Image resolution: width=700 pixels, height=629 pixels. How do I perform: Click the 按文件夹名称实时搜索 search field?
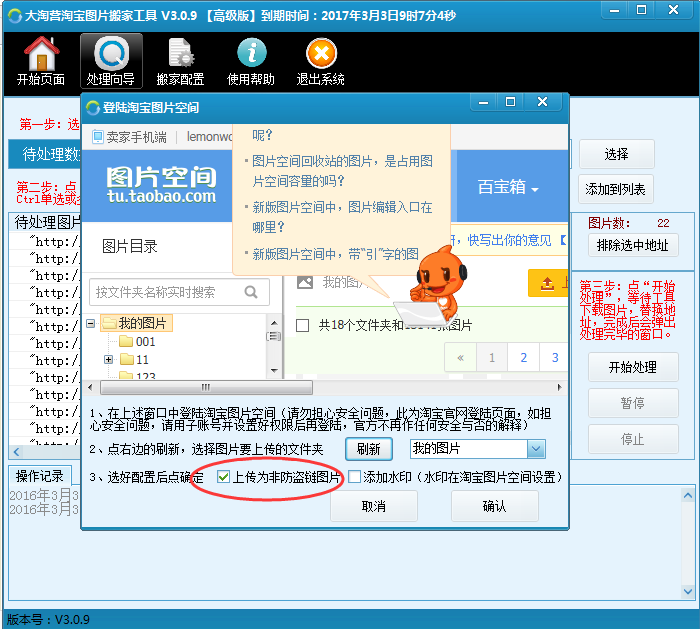pos(179,292)
